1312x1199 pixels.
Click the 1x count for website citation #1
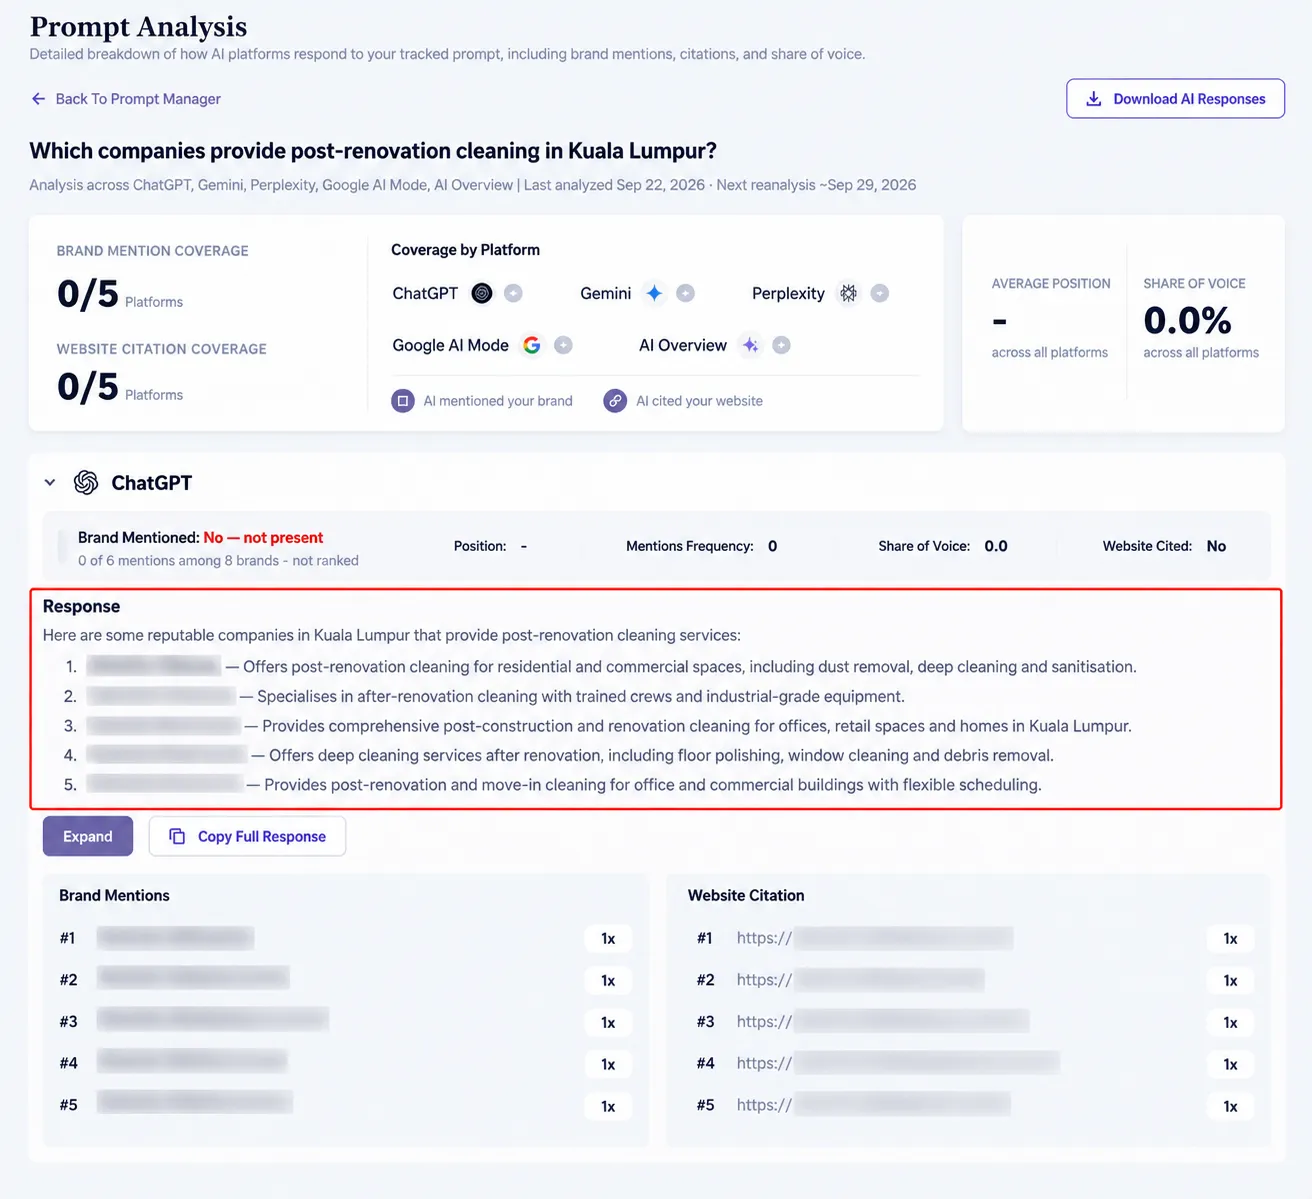[1230, 938]
